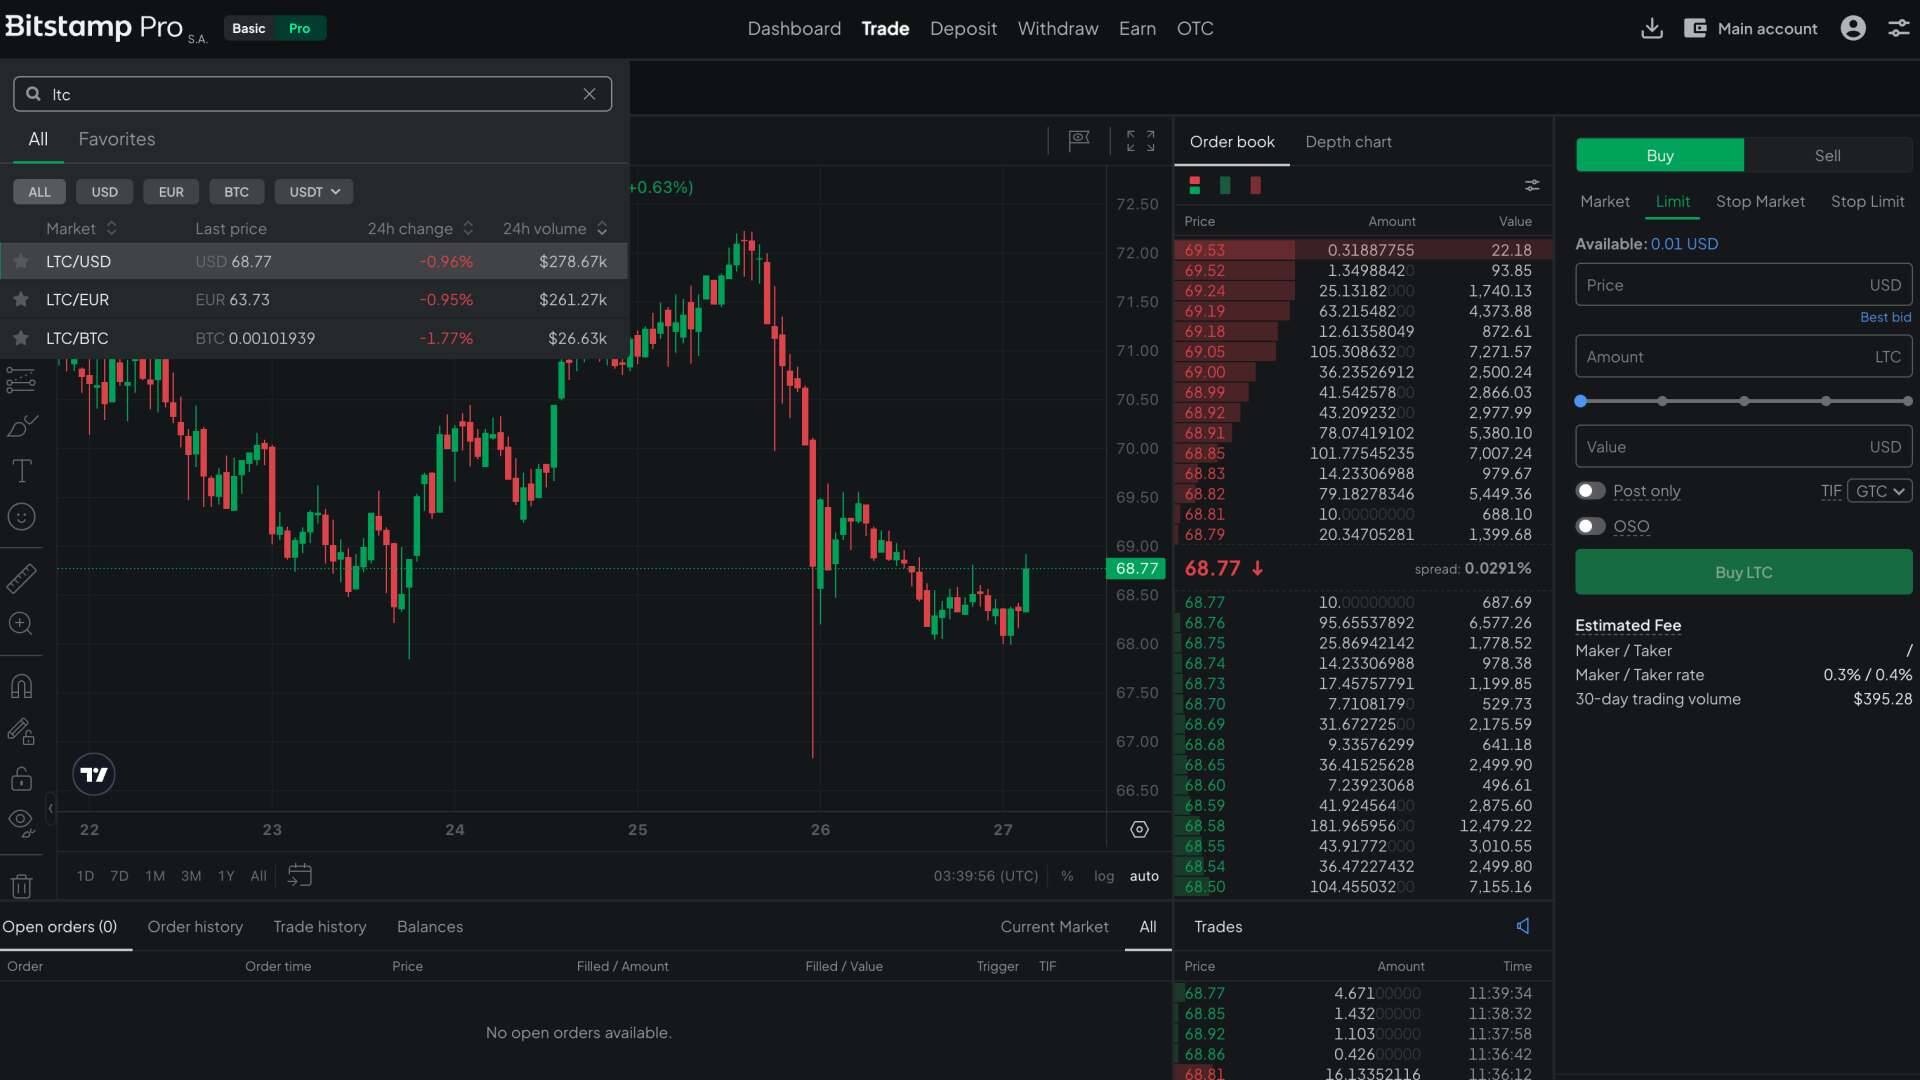Image resolution: width=1920 pixels, height=1080 pixels.
Task: Select Depth chart tab
Action: click(1348, 141)
